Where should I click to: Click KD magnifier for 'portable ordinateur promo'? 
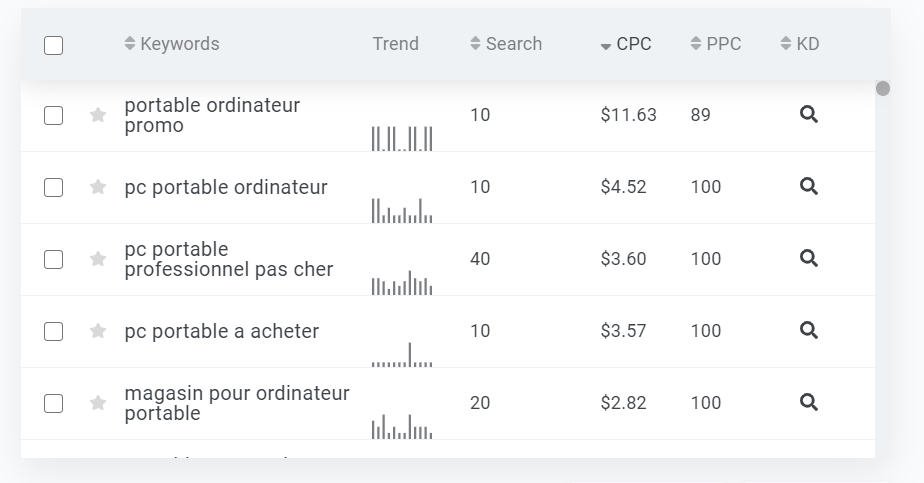[809, 115]
